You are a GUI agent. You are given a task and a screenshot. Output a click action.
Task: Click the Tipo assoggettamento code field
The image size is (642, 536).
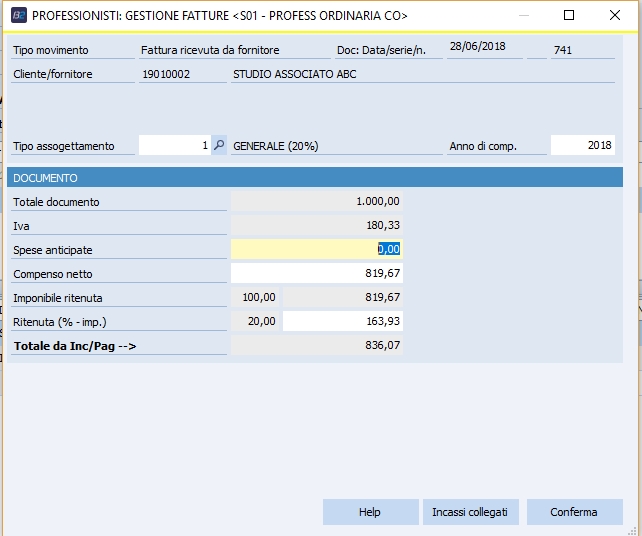[175, 145]
